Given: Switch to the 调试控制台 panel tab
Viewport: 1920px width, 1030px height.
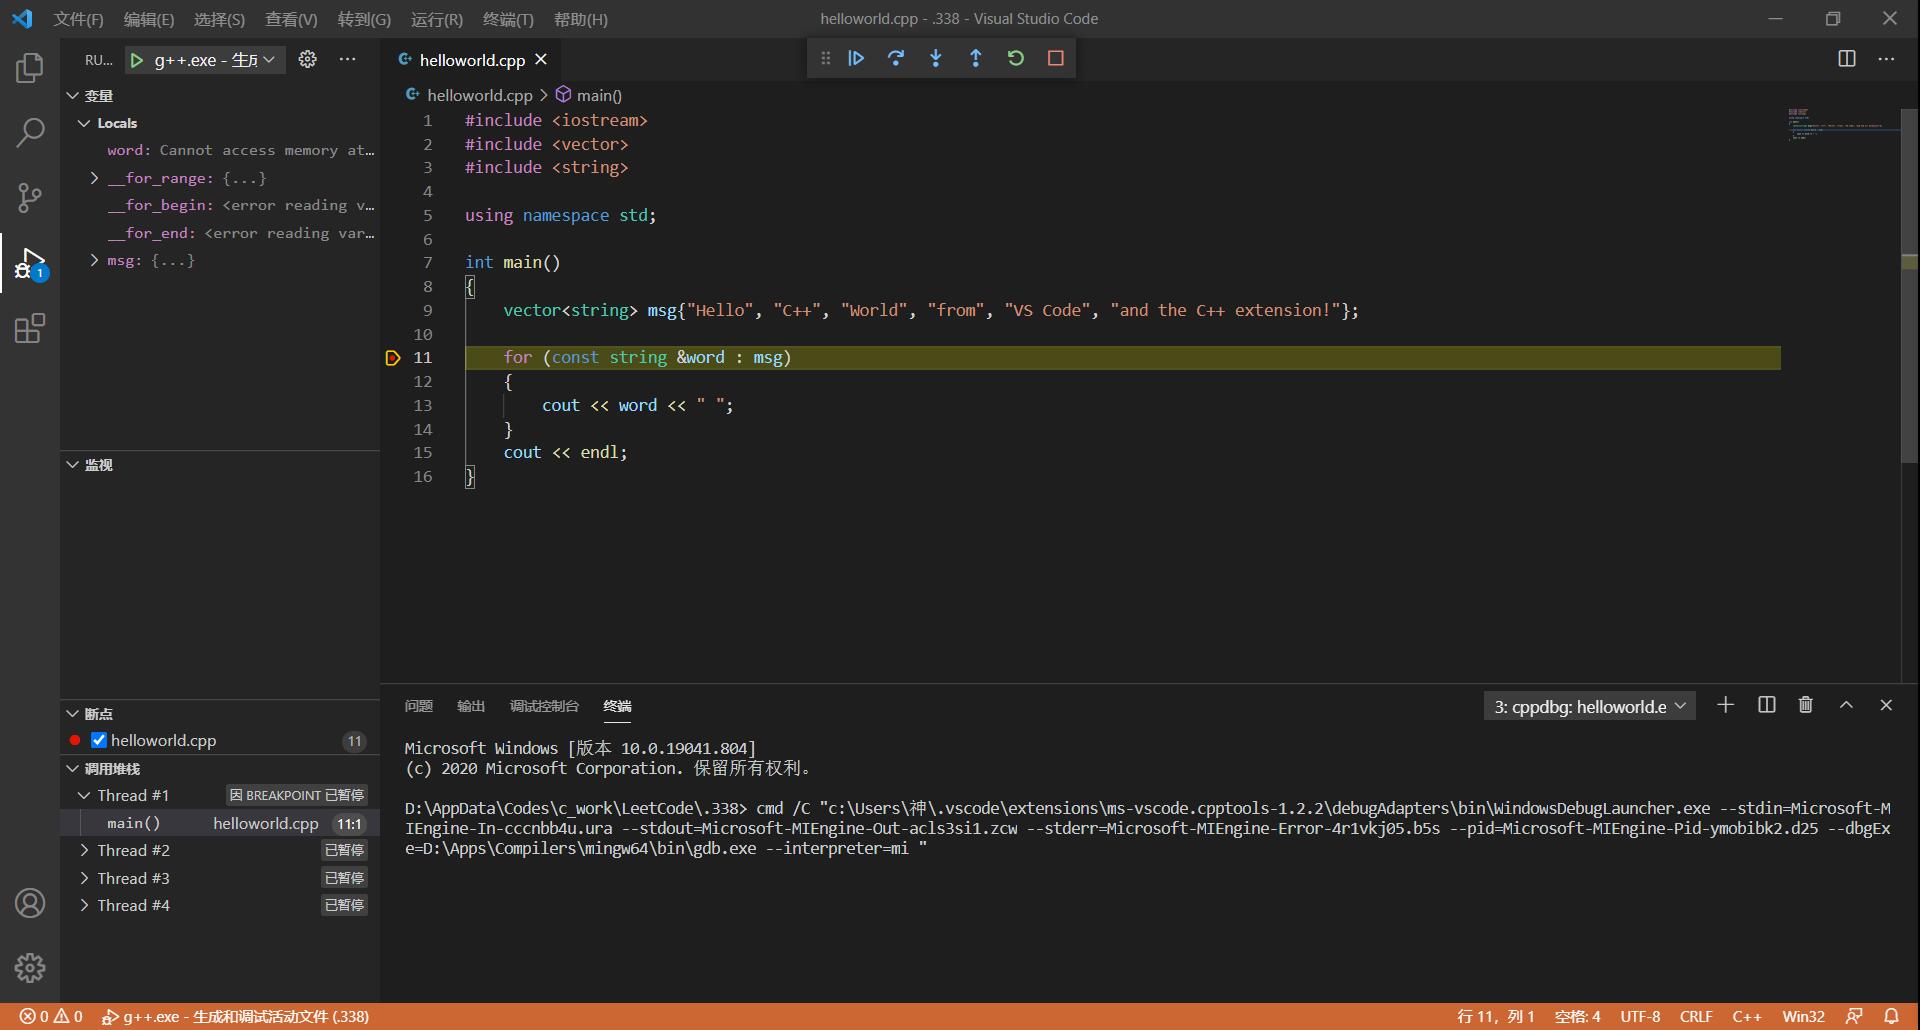Looking at the screenshot, I should coord(544,706).
